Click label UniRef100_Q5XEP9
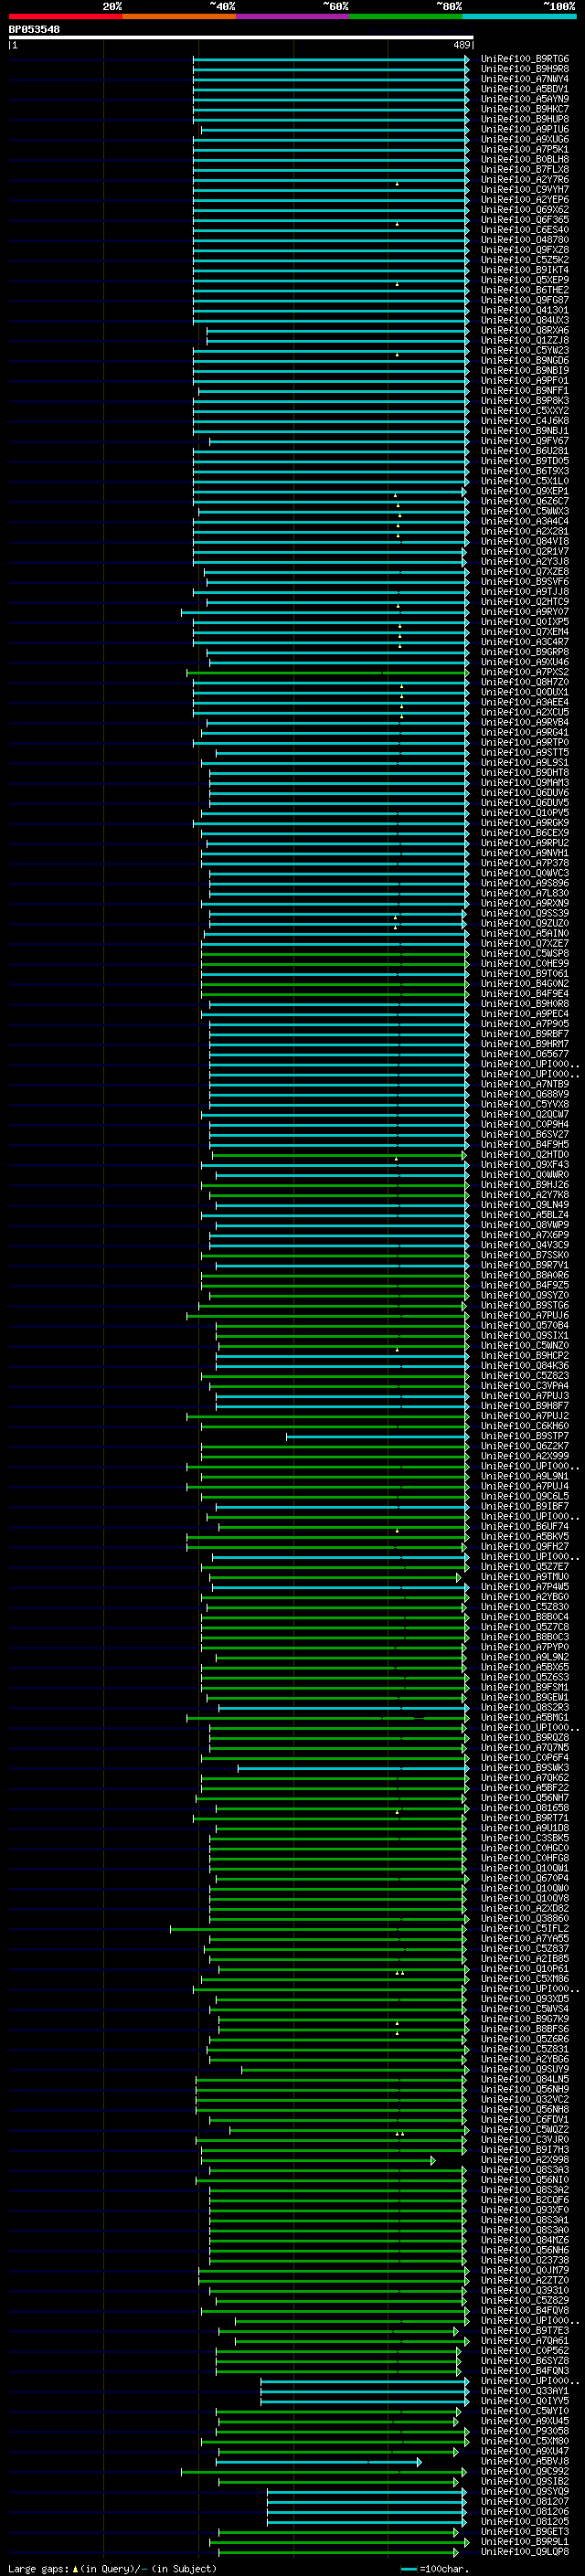The image size is (585, 2576). (525, 280)
